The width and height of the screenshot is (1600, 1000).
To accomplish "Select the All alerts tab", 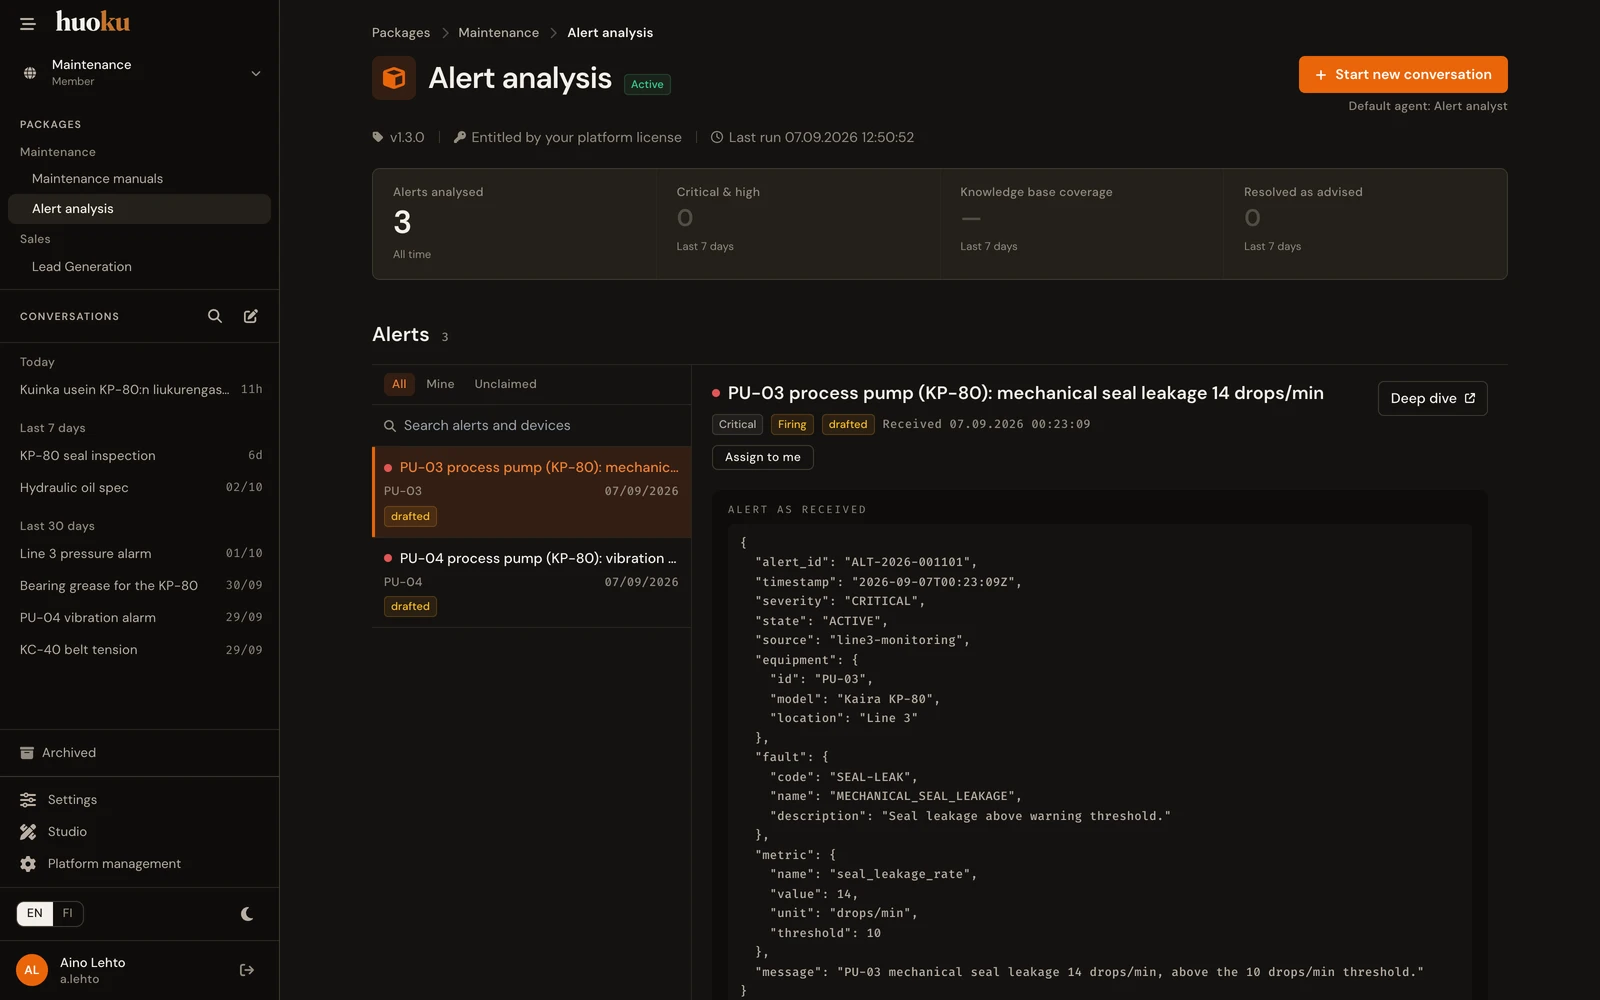I will click(399, 384).
